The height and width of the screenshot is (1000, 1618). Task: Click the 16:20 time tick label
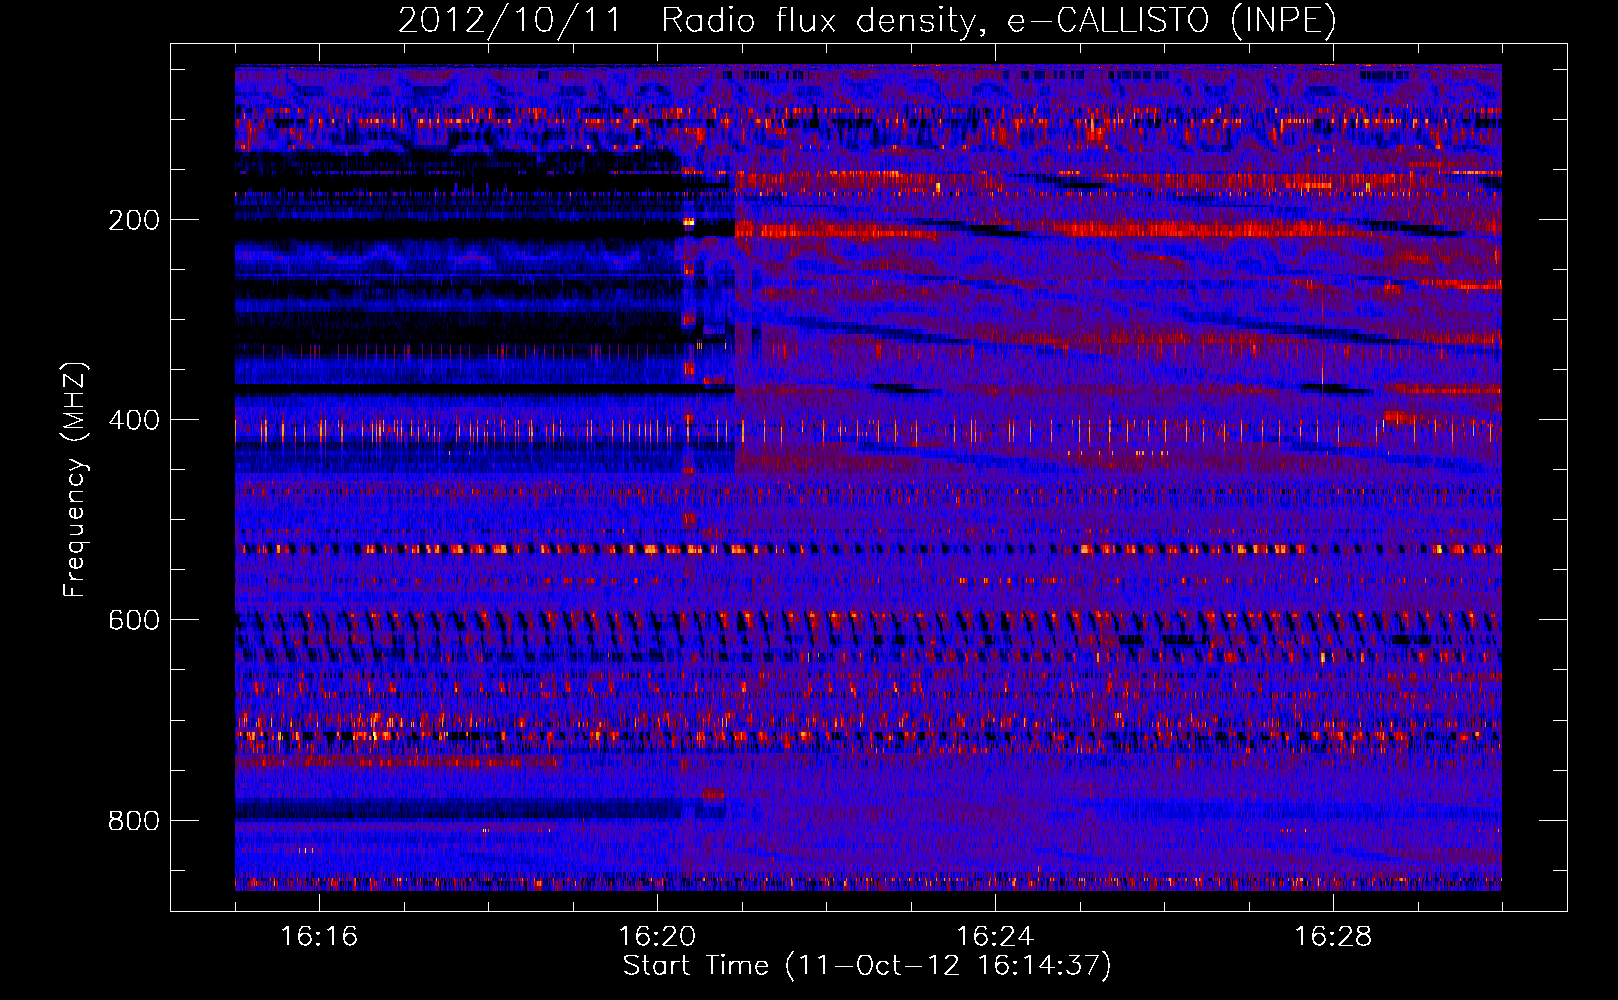(x=657, y=936)
